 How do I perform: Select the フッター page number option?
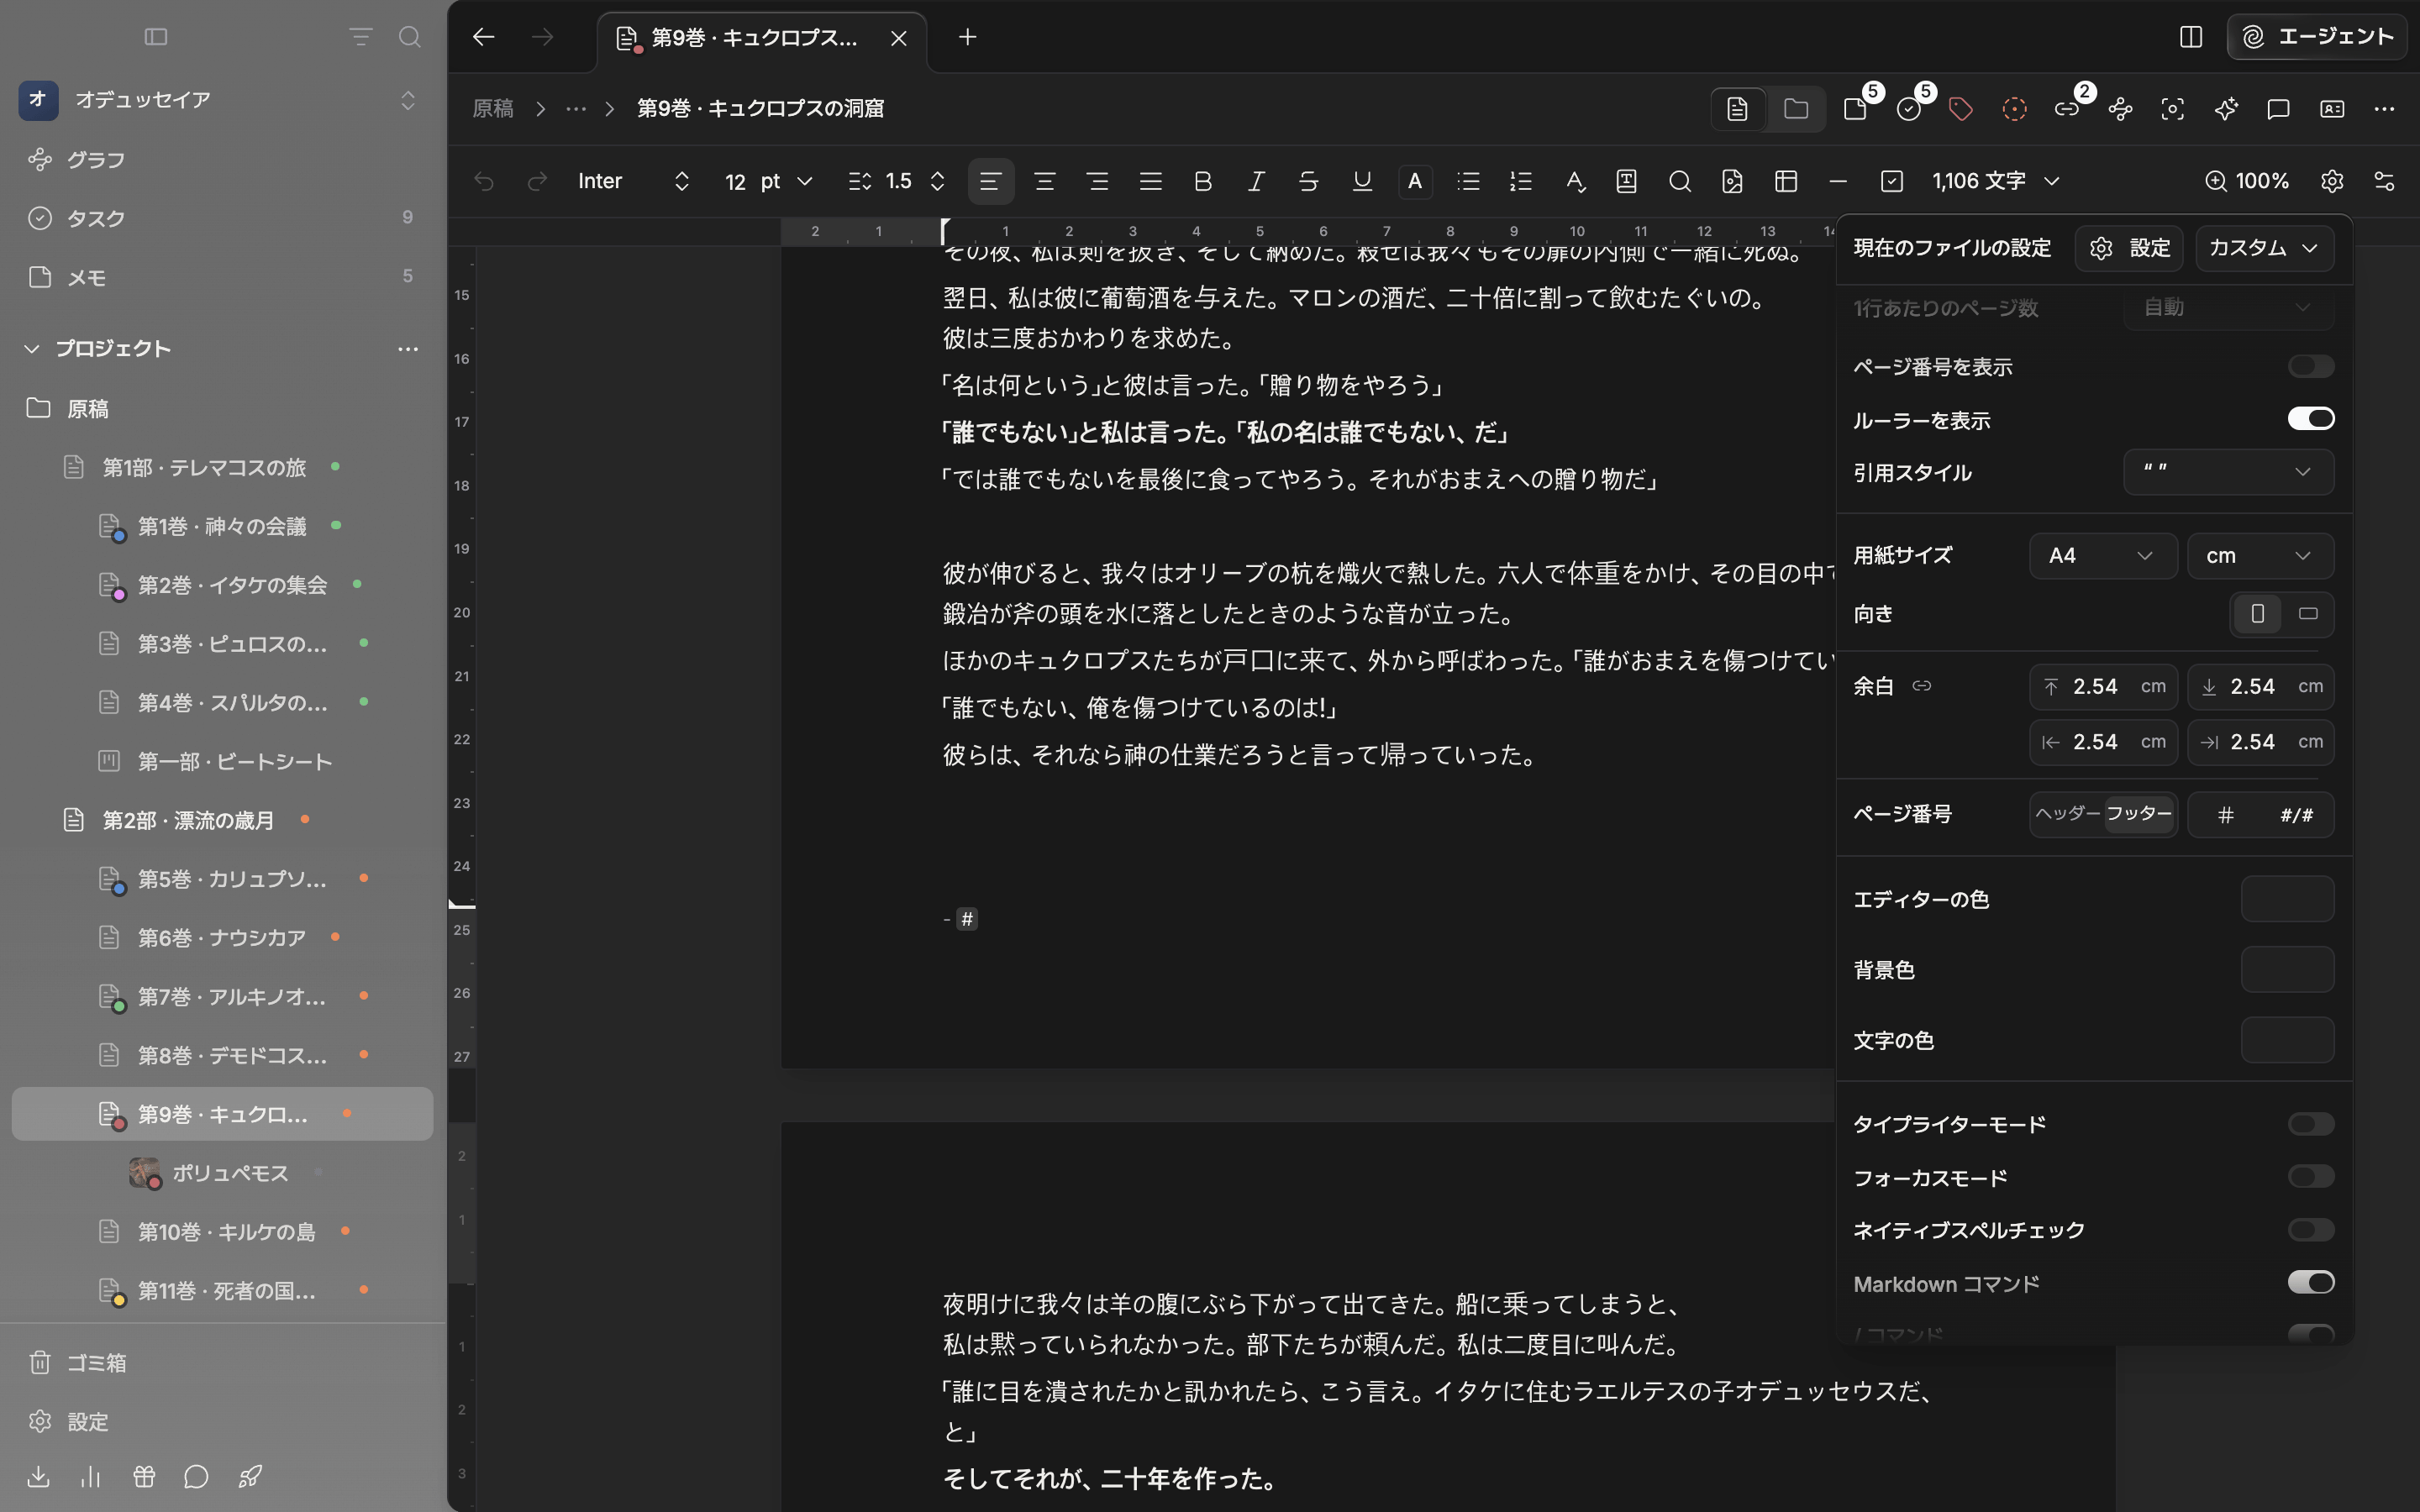(2139, 814)
